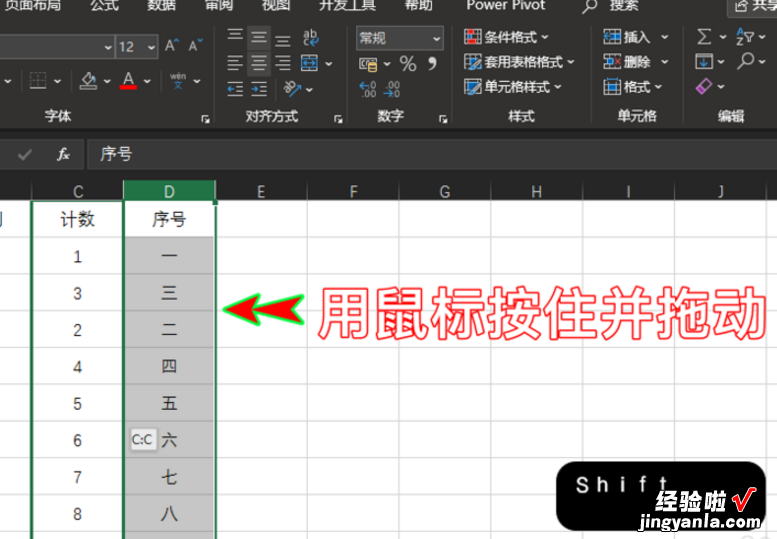This screenshot has width=777, height=539.
Task: Click the 搜索 magnifier icon in the tab bar
Action: coord(589,6)
